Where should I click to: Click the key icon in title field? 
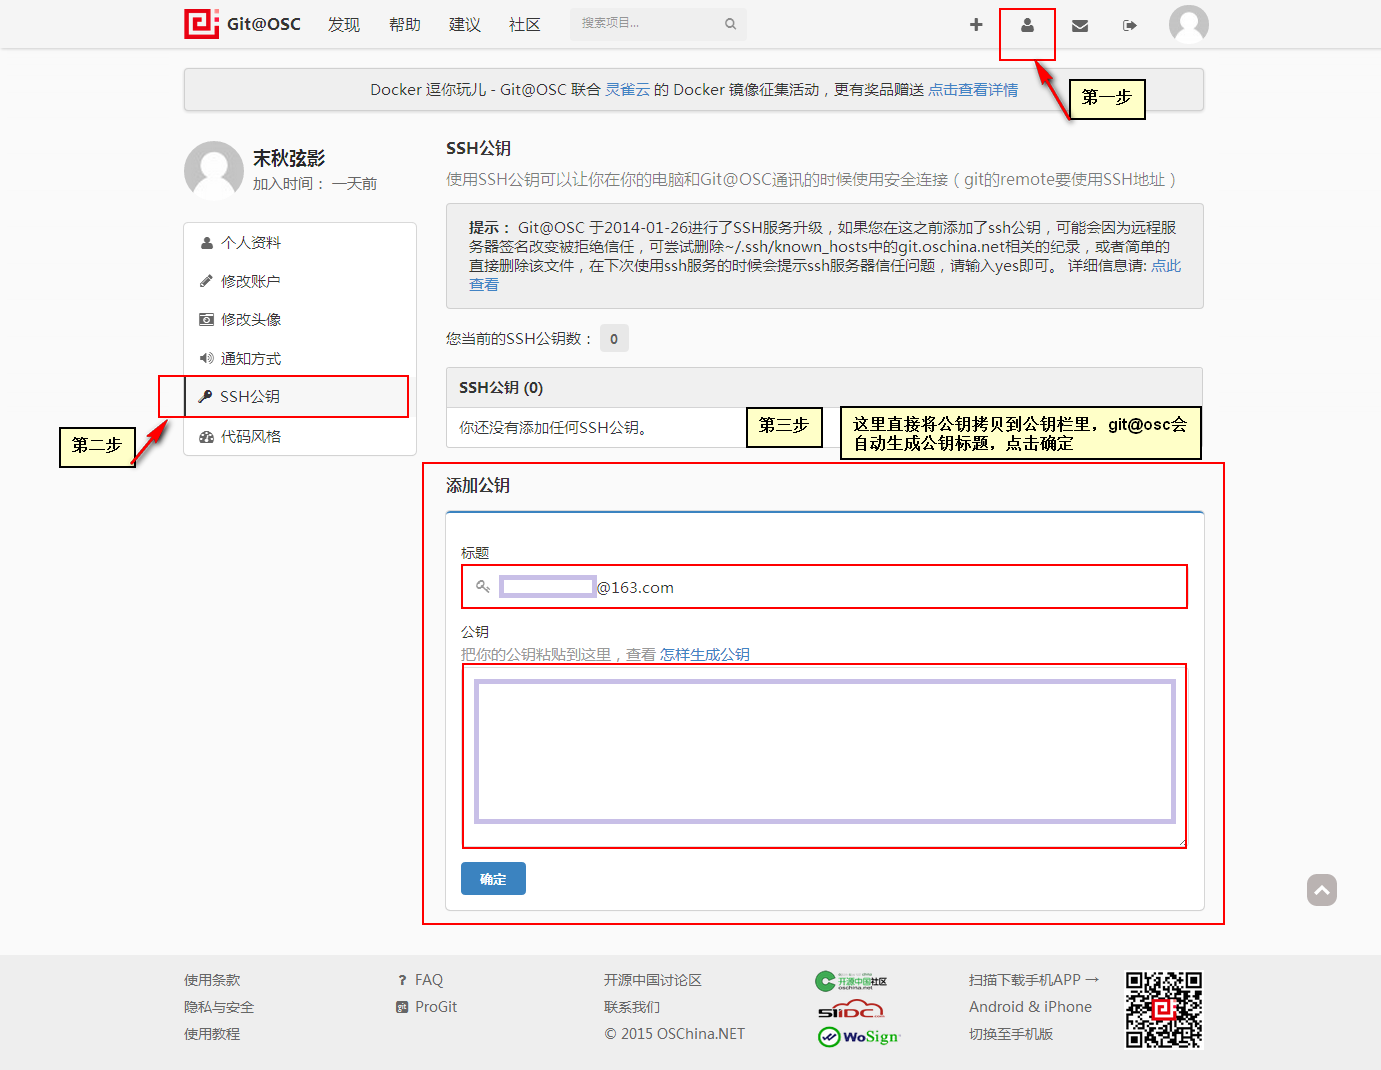coord(483,587)
